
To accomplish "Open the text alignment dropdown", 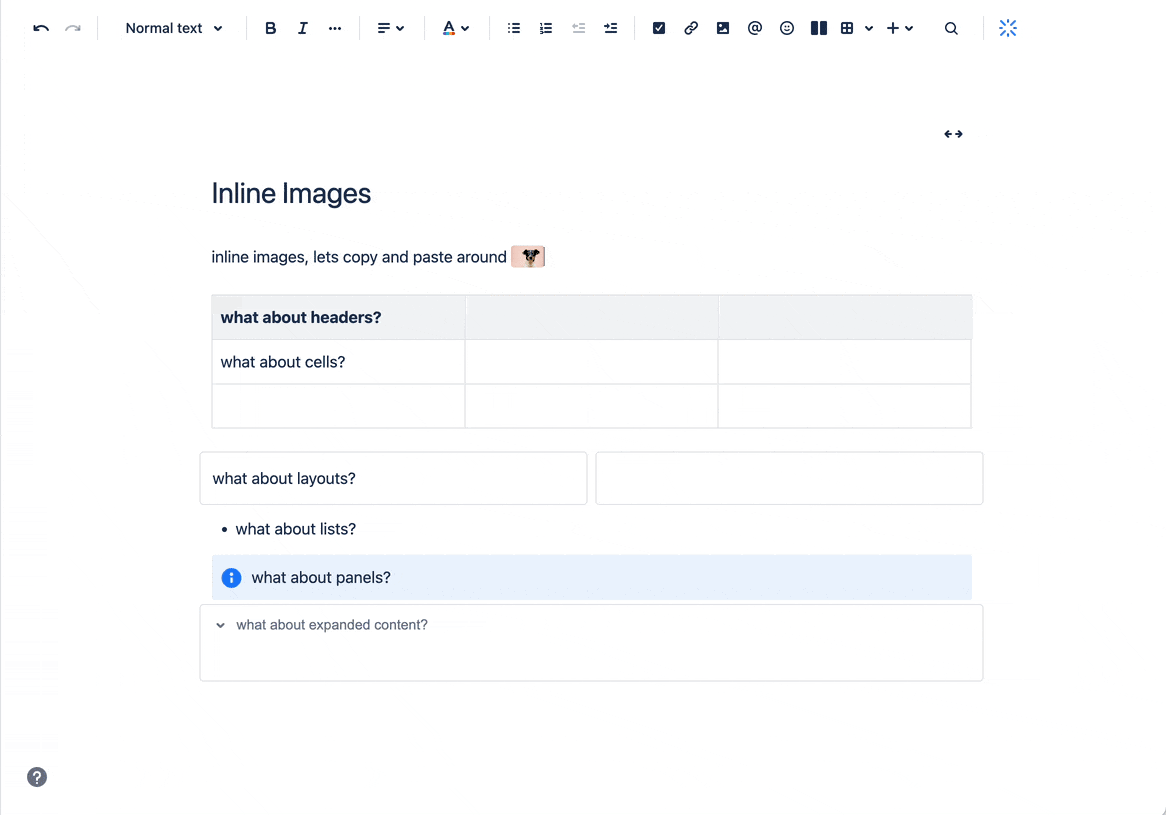I will pos(390,28).
